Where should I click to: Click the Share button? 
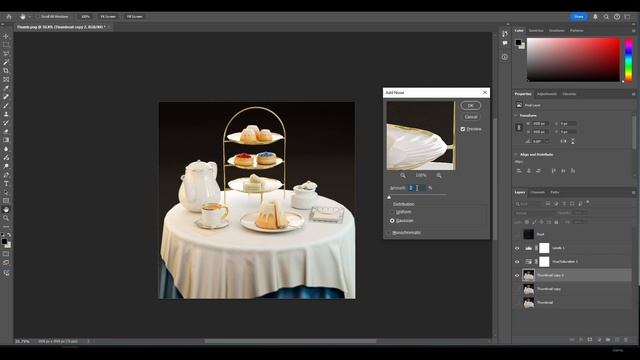tap(578, 17)
